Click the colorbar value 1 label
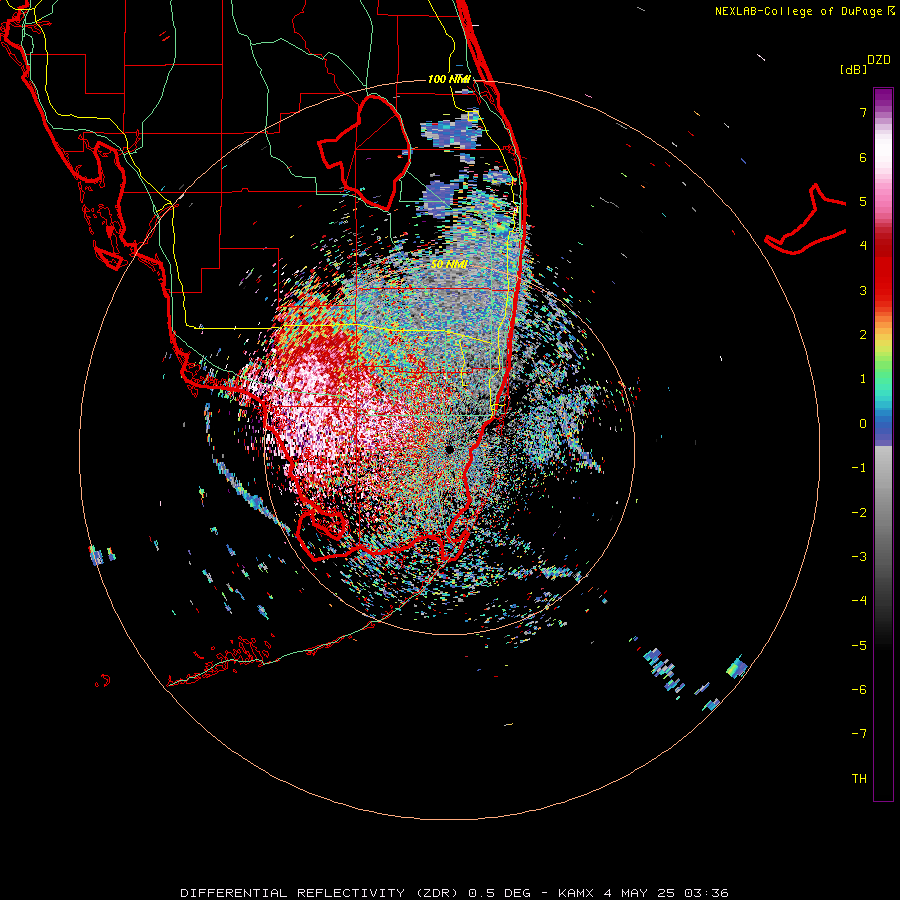The height and width of the screenshot is (900, 900). pos(863,378)
